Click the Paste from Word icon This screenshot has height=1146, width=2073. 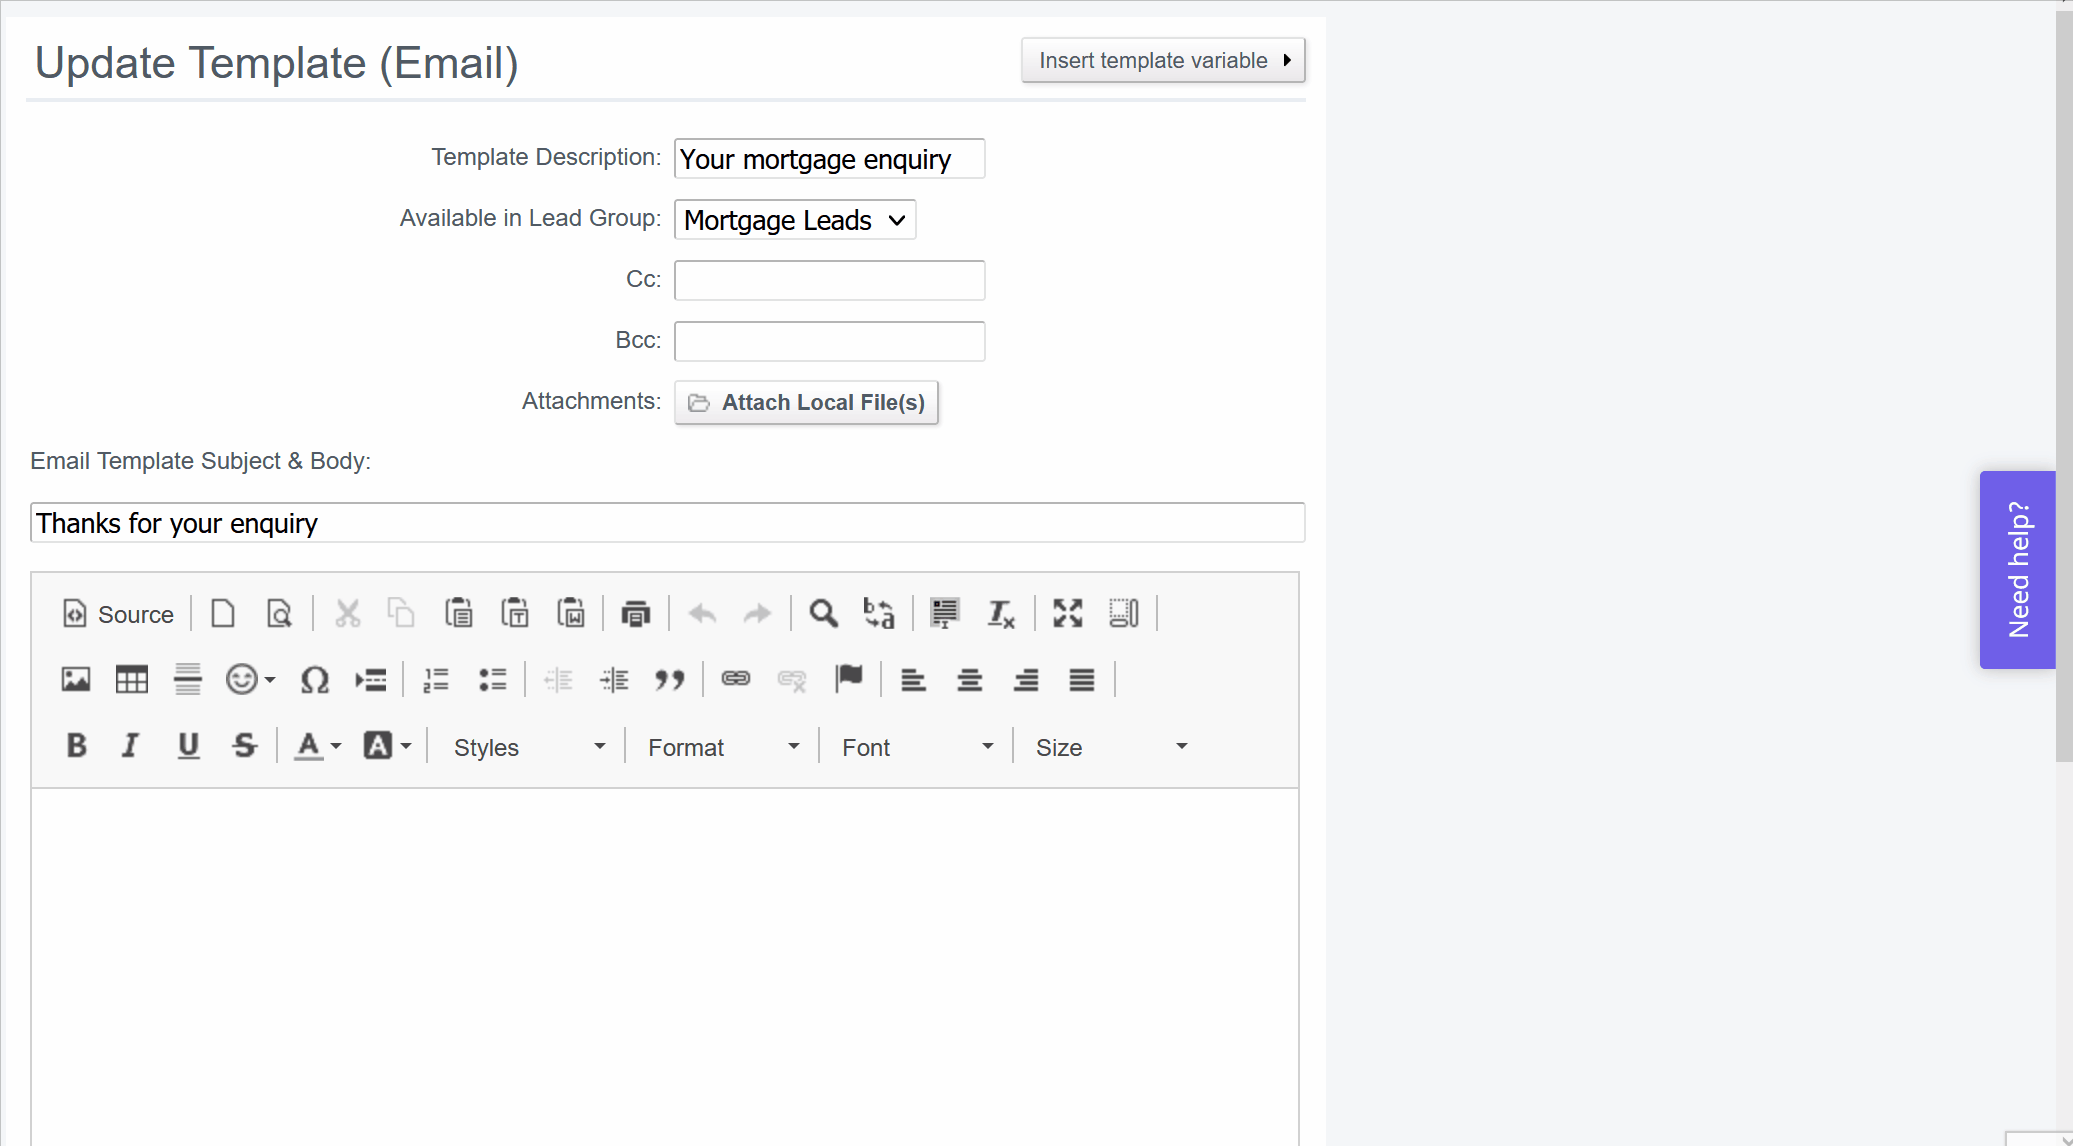point(571,613)
